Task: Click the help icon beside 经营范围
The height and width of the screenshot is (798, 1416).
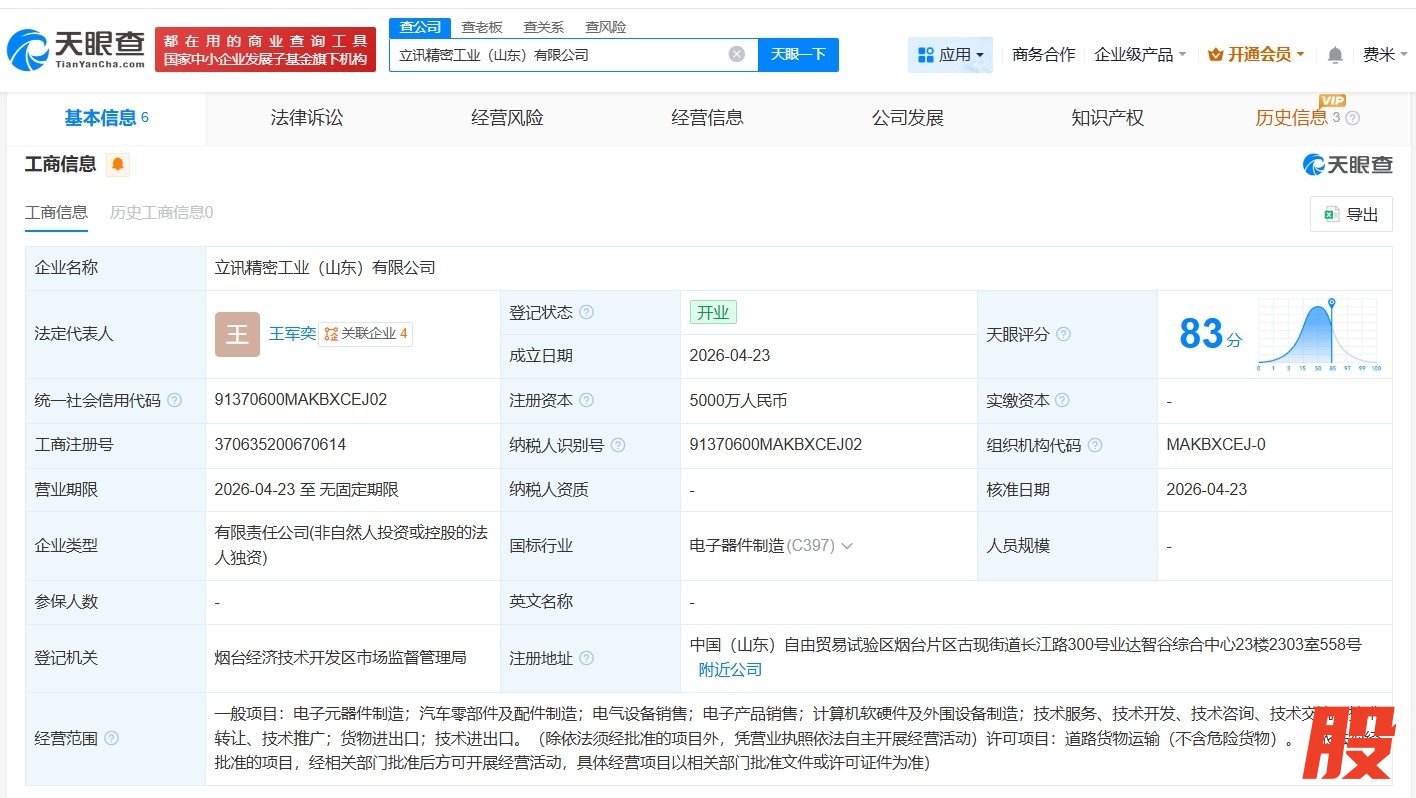Action: point(111,738)
